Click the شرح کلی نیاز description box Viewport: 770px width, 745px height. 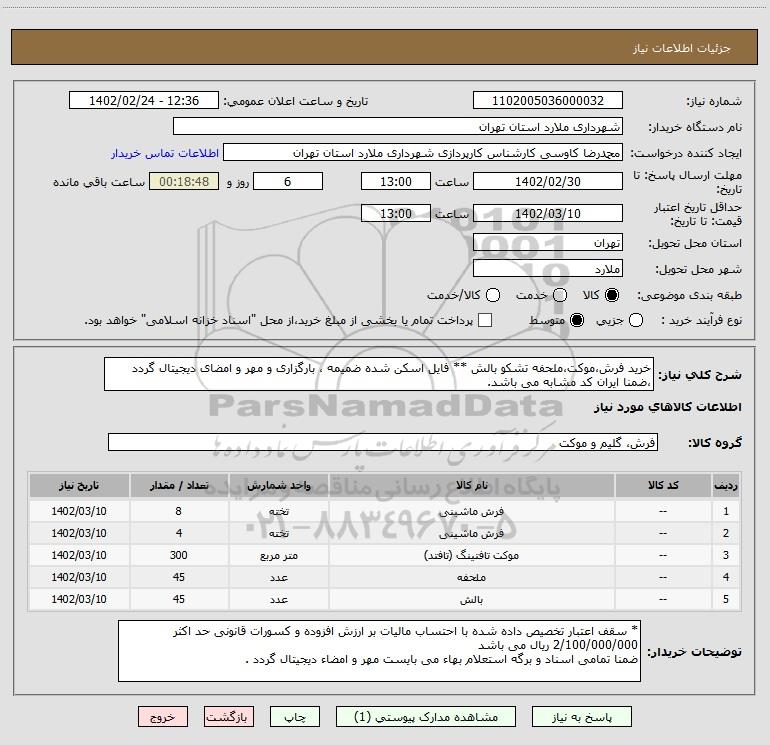tap(379, 375)
